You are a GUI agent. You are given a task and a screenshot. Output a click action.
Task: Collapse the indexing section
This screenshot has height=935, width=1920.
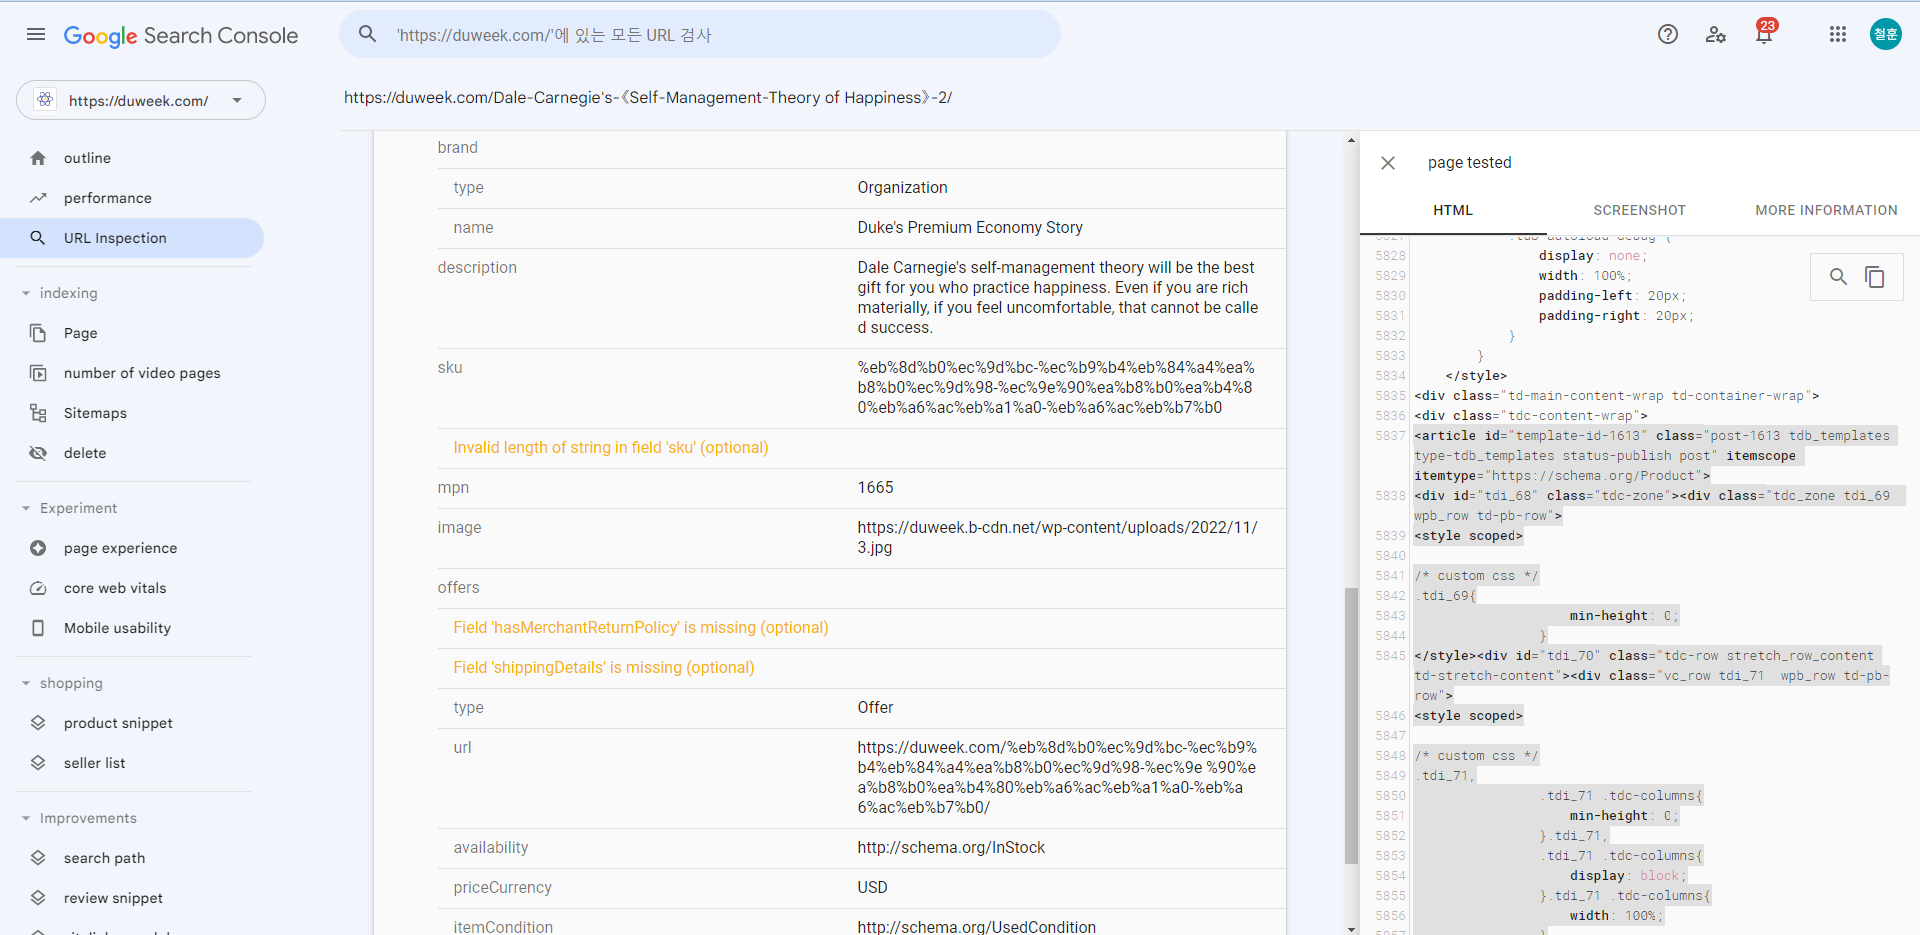click(x=26, y=293)
